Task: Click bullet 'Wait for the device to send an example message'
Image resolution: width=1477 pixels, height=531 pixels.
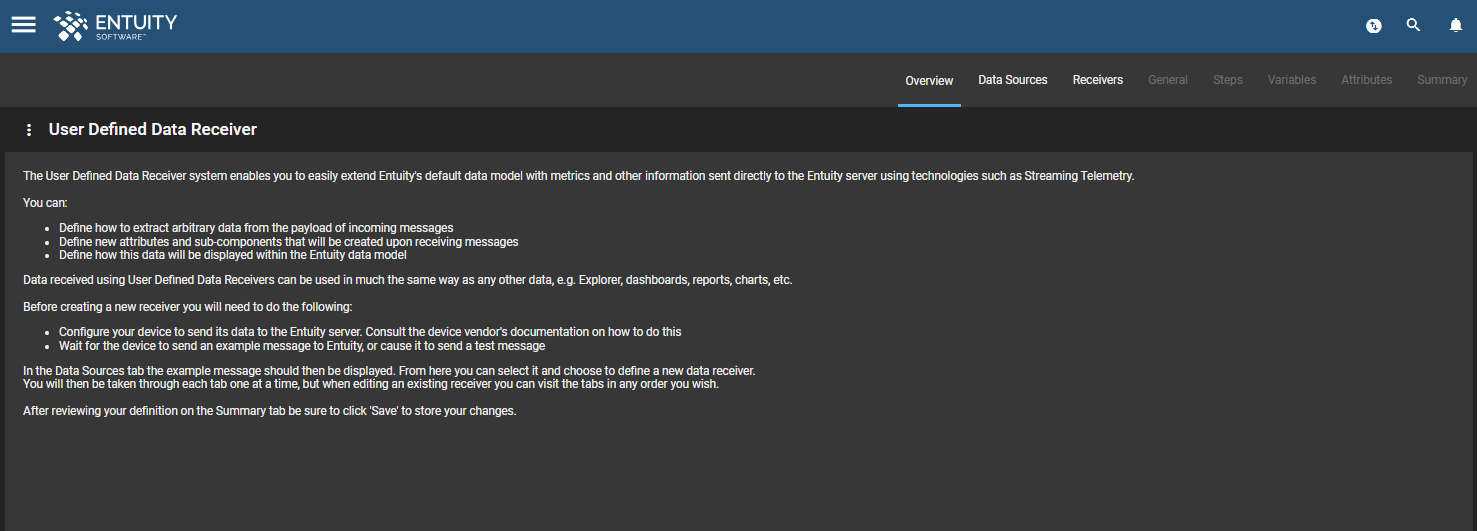Action: (x=302, y=345)
